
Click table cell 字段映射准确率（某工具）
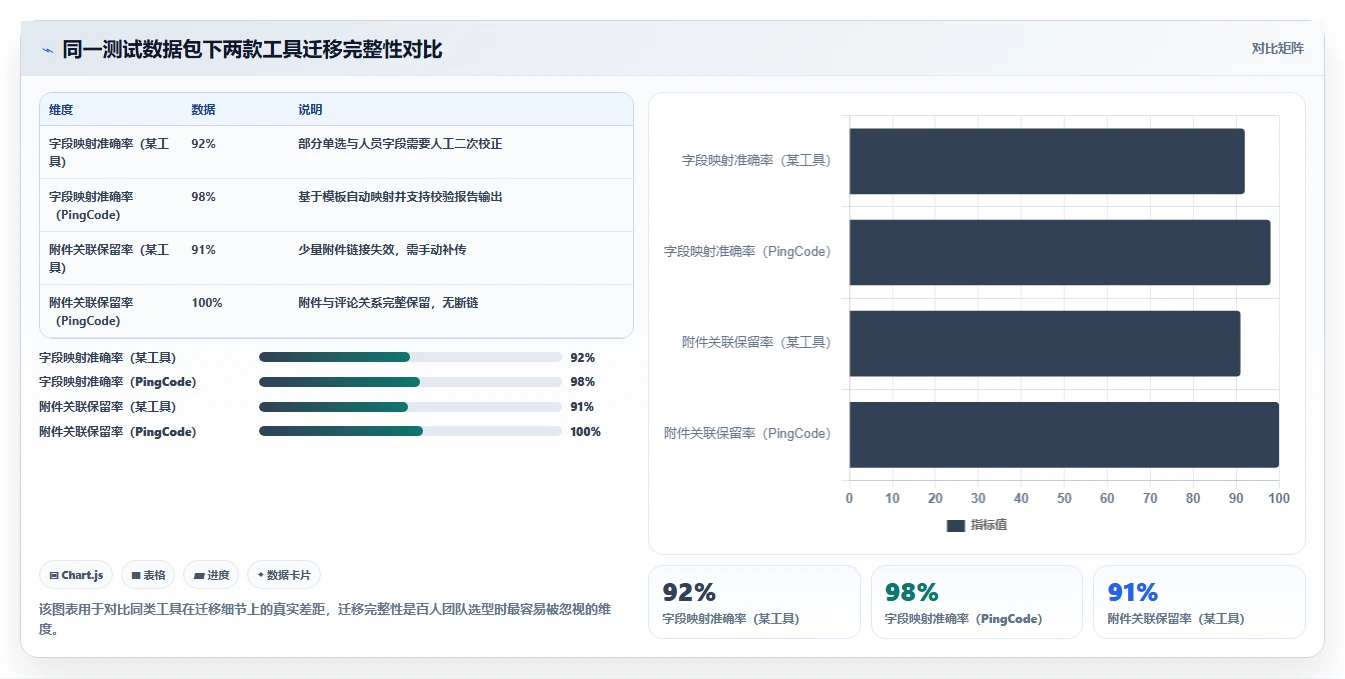pyautogui.click(x=109, y=152)
